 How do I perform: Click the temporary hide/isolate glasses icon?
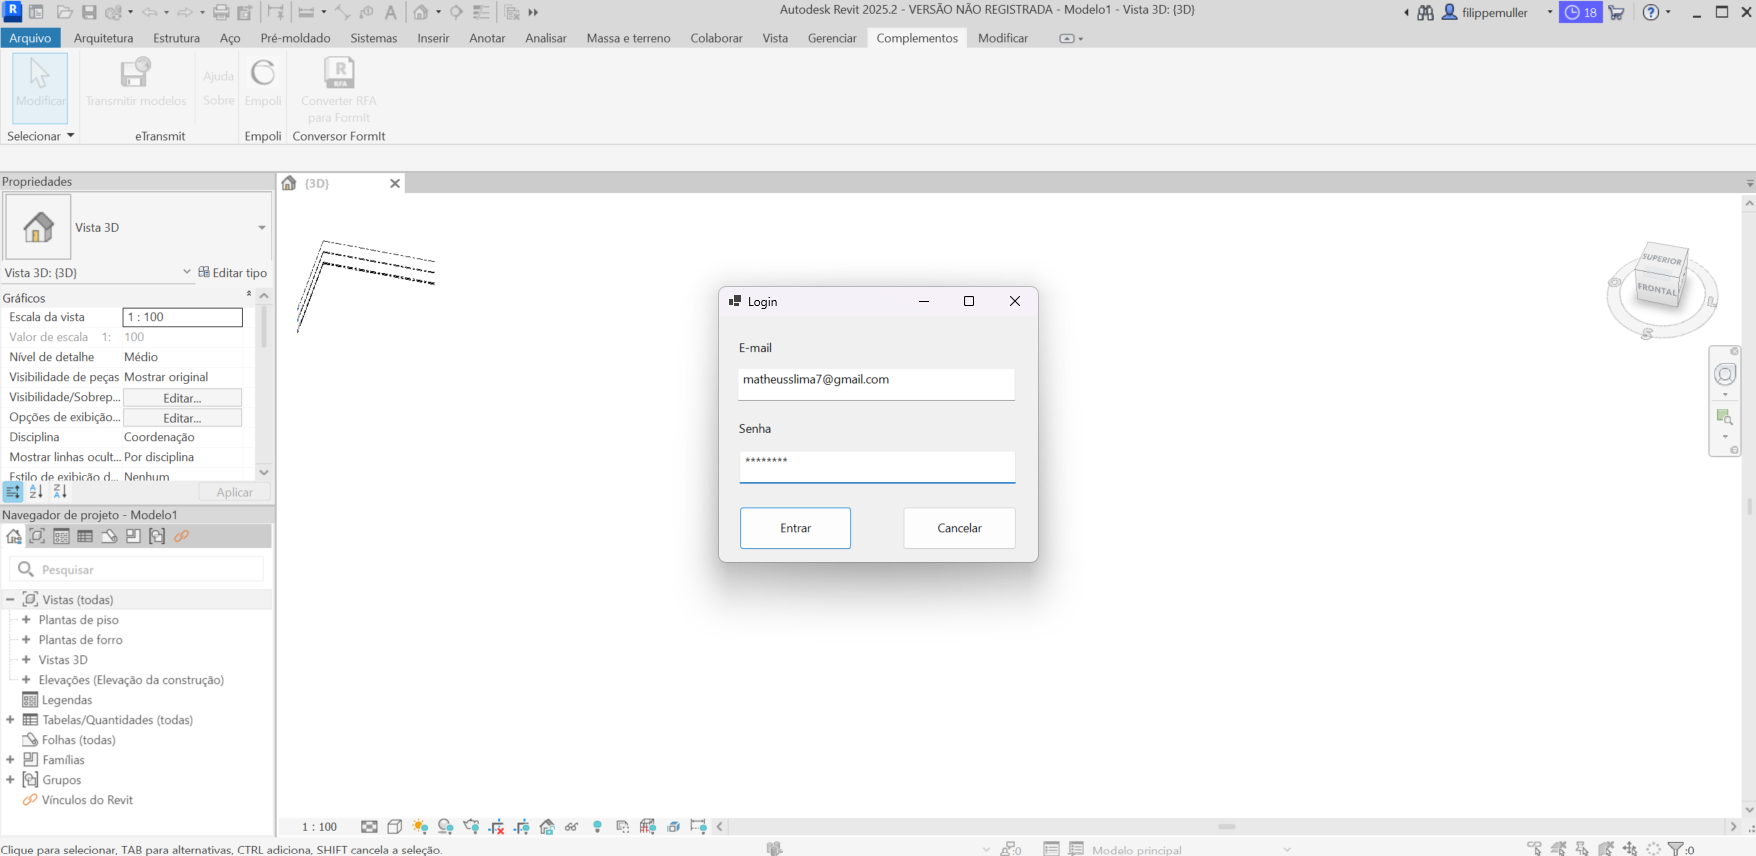(572, 827)
